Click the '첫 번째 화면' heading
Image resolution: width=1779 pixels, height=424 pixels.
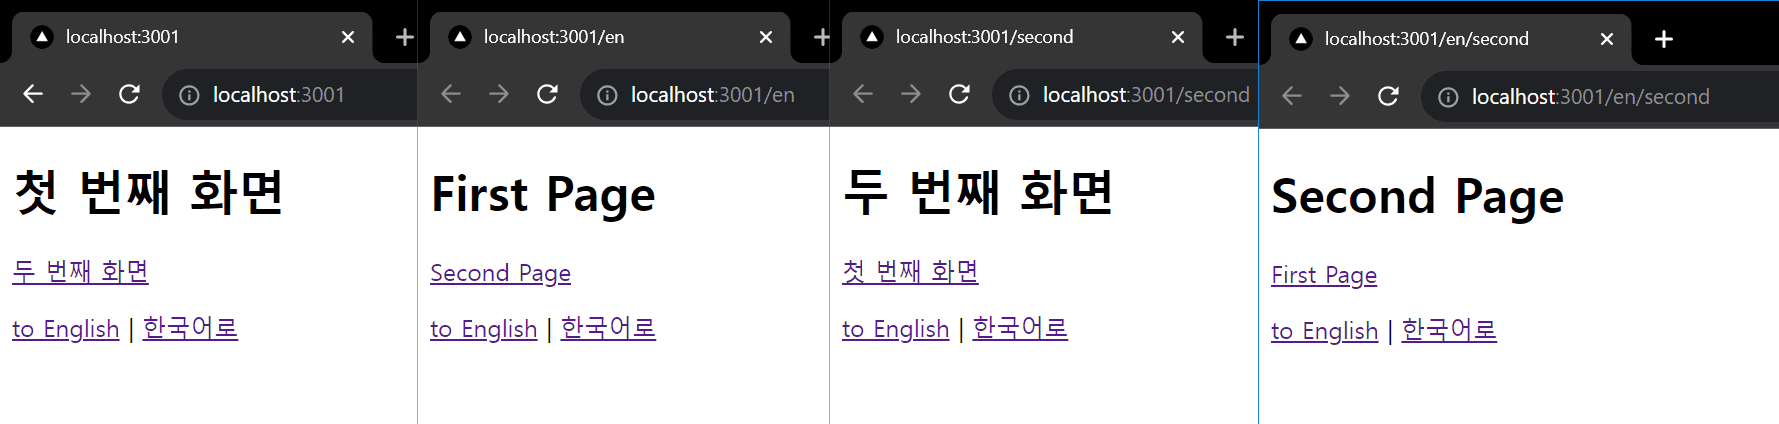coord(149,193)
